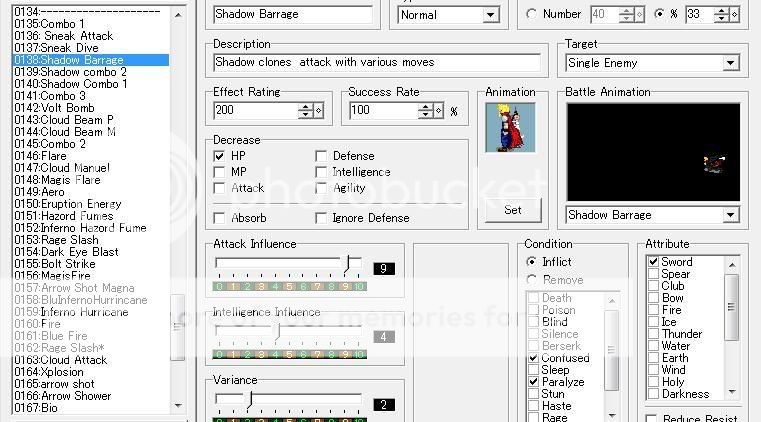Click the skill name field Shadow Barrage
This screenshot has width=761, height=422.
293,15
